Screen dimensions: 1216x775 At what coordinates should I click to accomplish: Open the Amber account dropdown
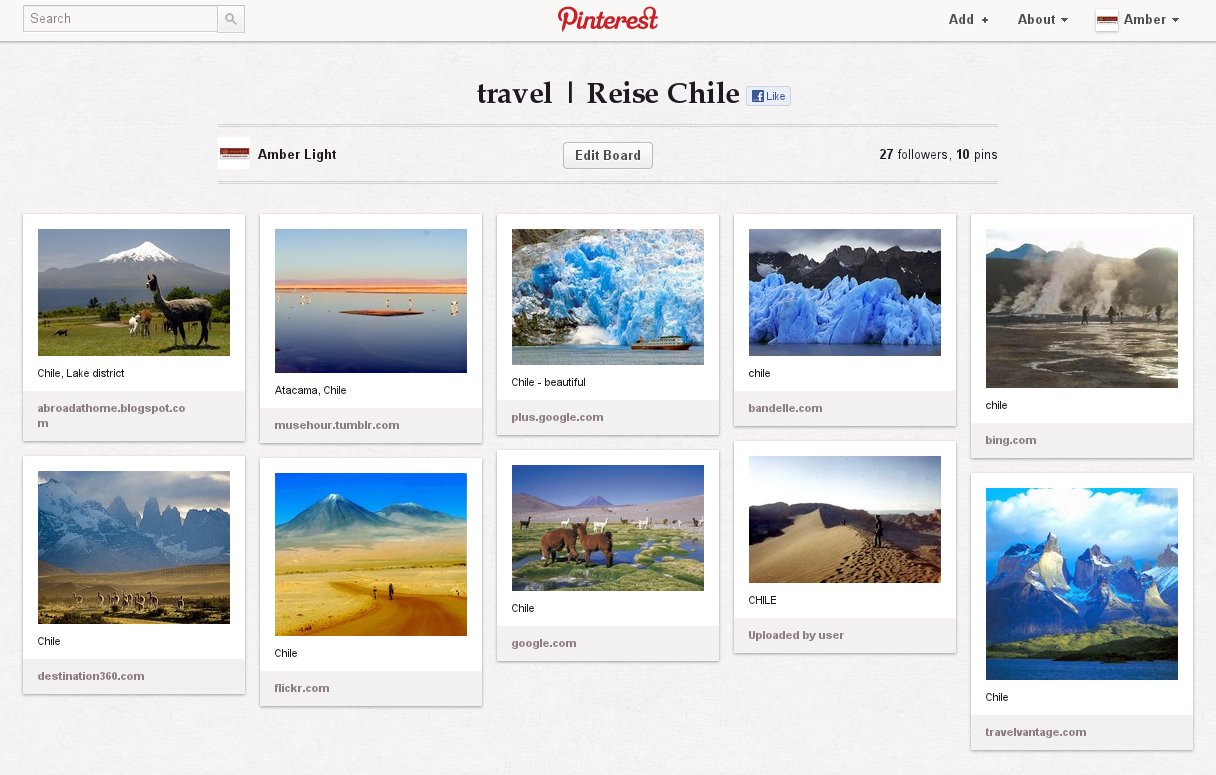pos(1152,20)
